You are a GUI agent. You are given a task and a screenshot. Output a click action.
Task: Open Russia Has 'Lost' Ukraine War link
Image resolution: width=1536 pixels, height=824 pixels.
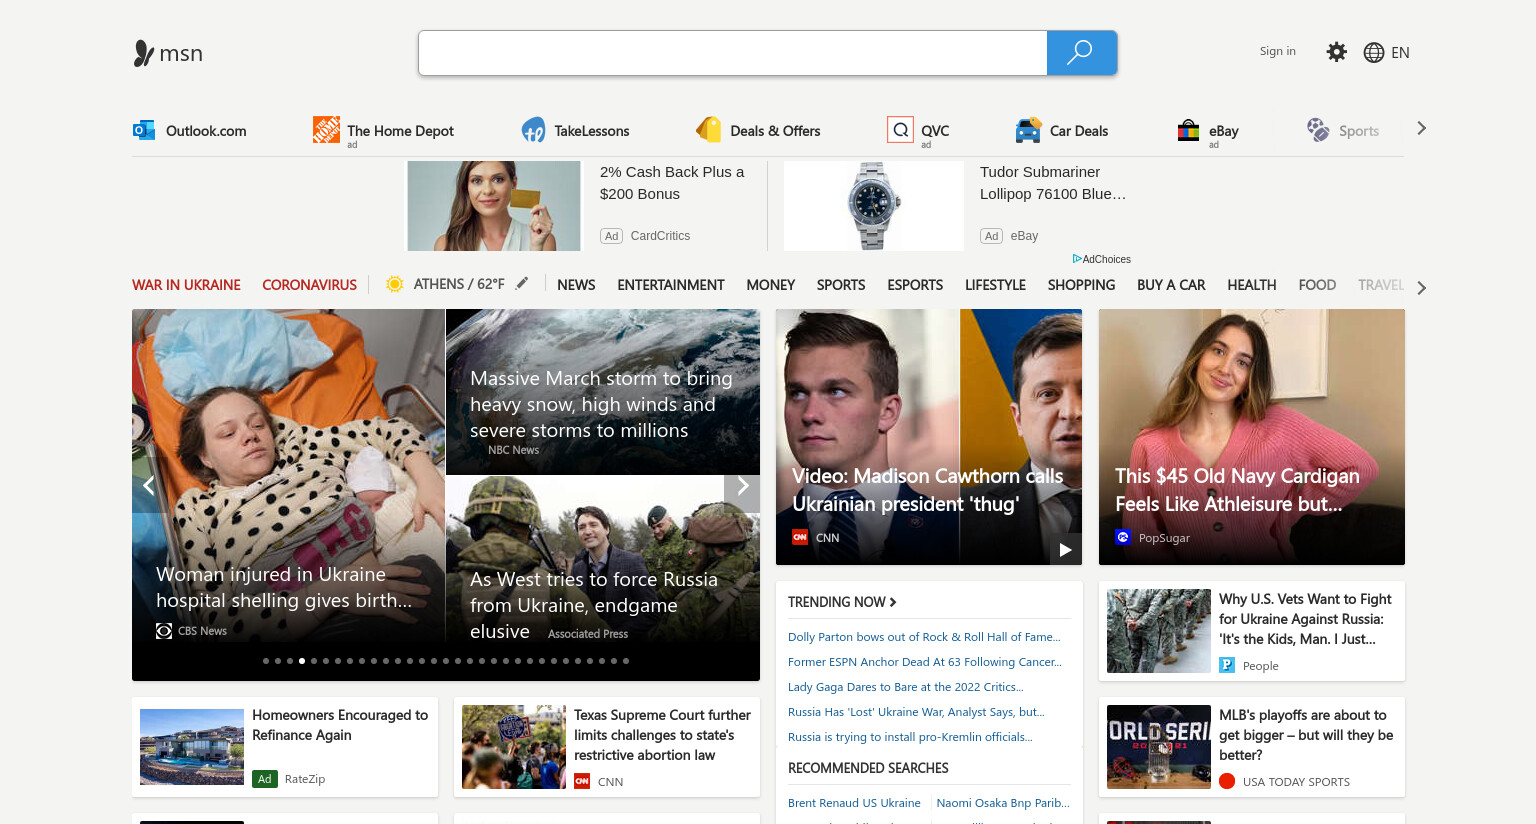tap(916, 712)
